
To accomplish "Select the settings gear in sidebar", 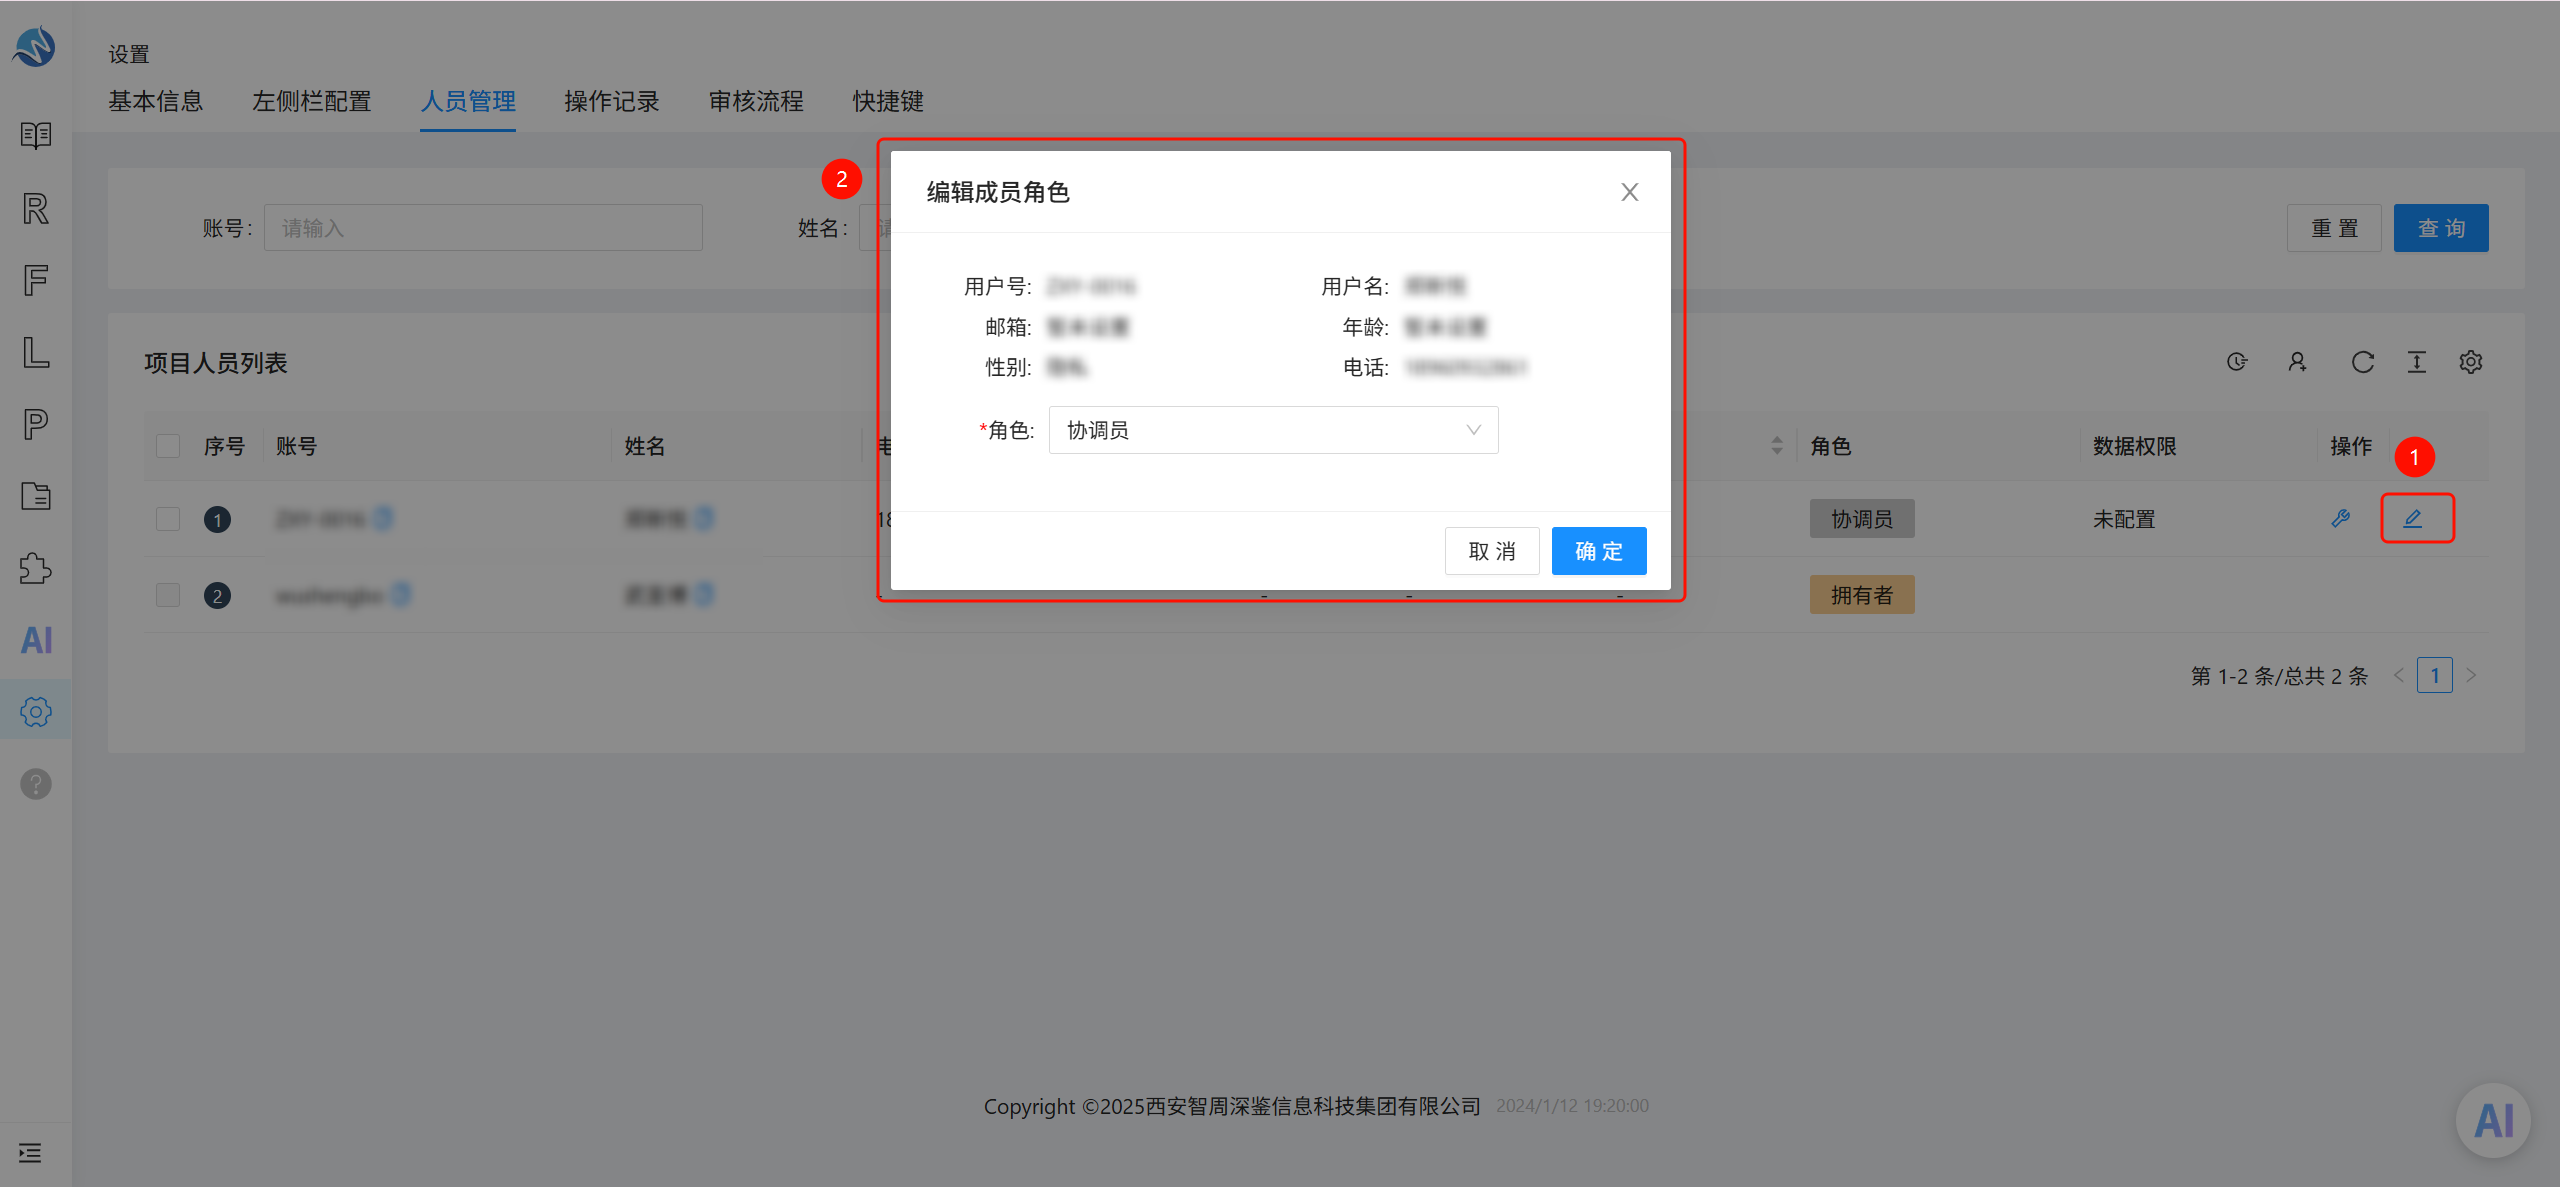I will click(x=36, y=712).
